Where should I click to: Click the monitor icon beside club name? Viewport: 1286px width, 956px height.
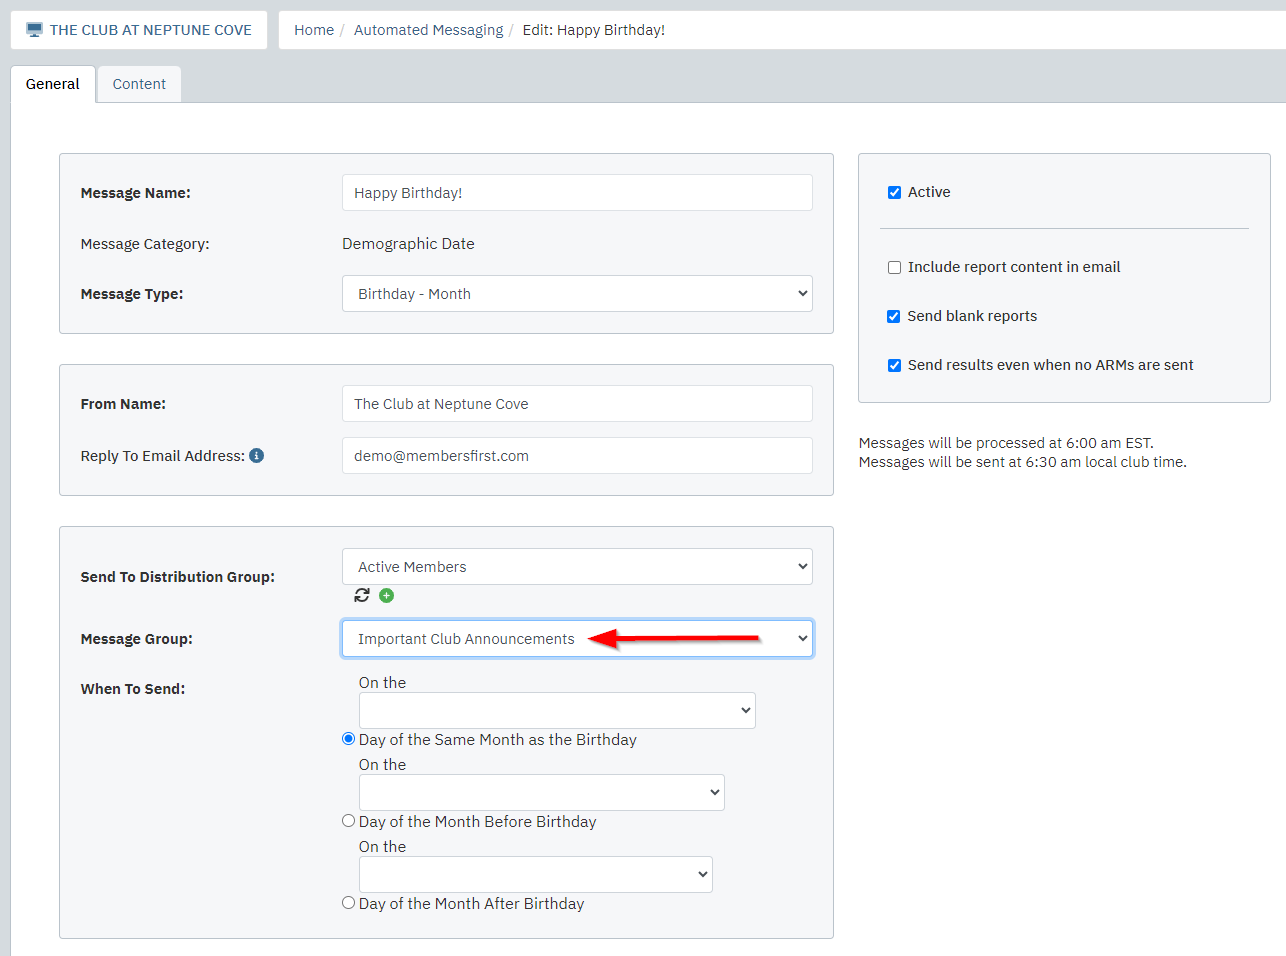coord(35,30)
